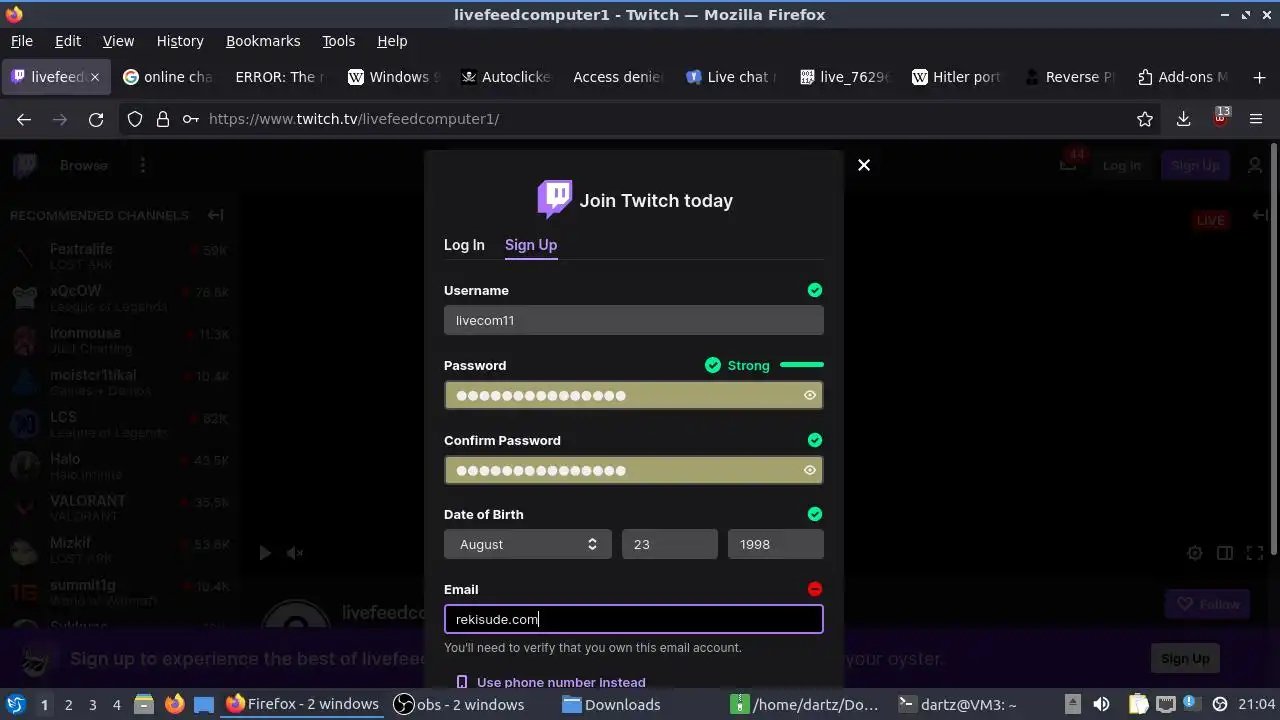
Task: Click the dimmed Sign Up banner button
Action: coord(1185,658)
